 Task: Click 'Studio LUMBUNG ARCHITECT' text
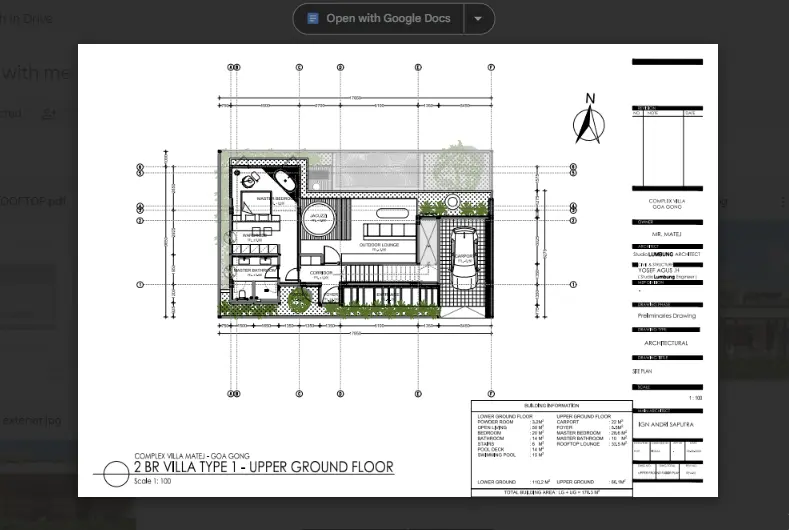click(666, 254)
